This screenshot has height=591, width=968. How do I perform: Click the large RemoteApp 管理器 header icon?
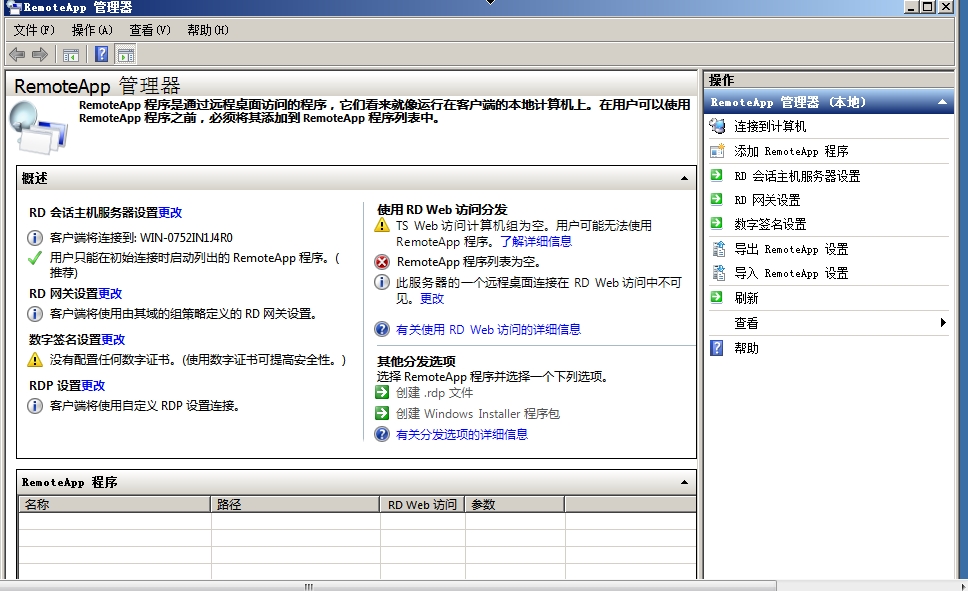pos(38,128)
